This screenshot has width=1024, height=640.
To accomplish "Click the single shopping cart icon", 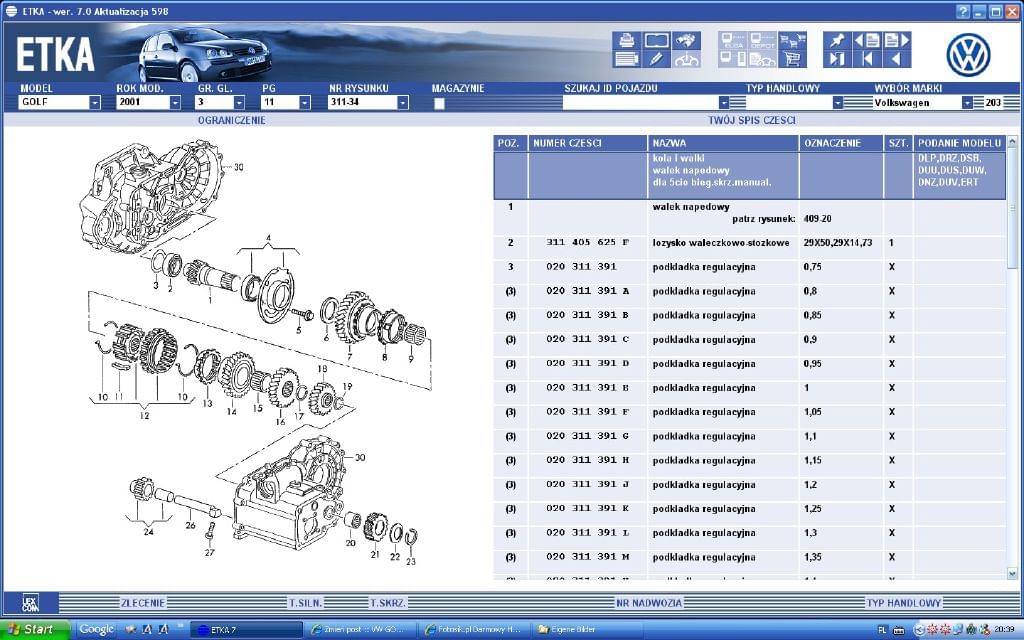I will (x=792, y=59).
